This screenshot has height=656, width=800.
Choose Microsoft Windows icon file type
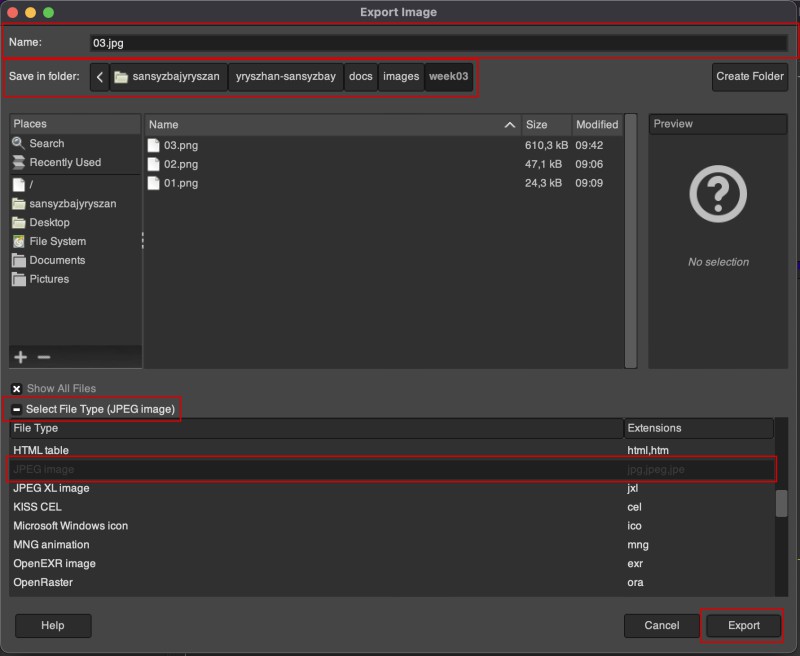coord(392,526)
